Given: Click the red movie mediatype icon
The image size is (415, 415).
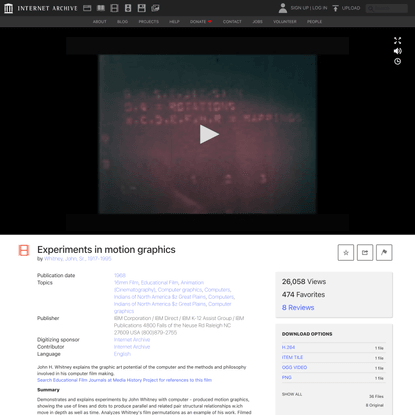Looking at the screenshot, I should (x=24, y=250).
